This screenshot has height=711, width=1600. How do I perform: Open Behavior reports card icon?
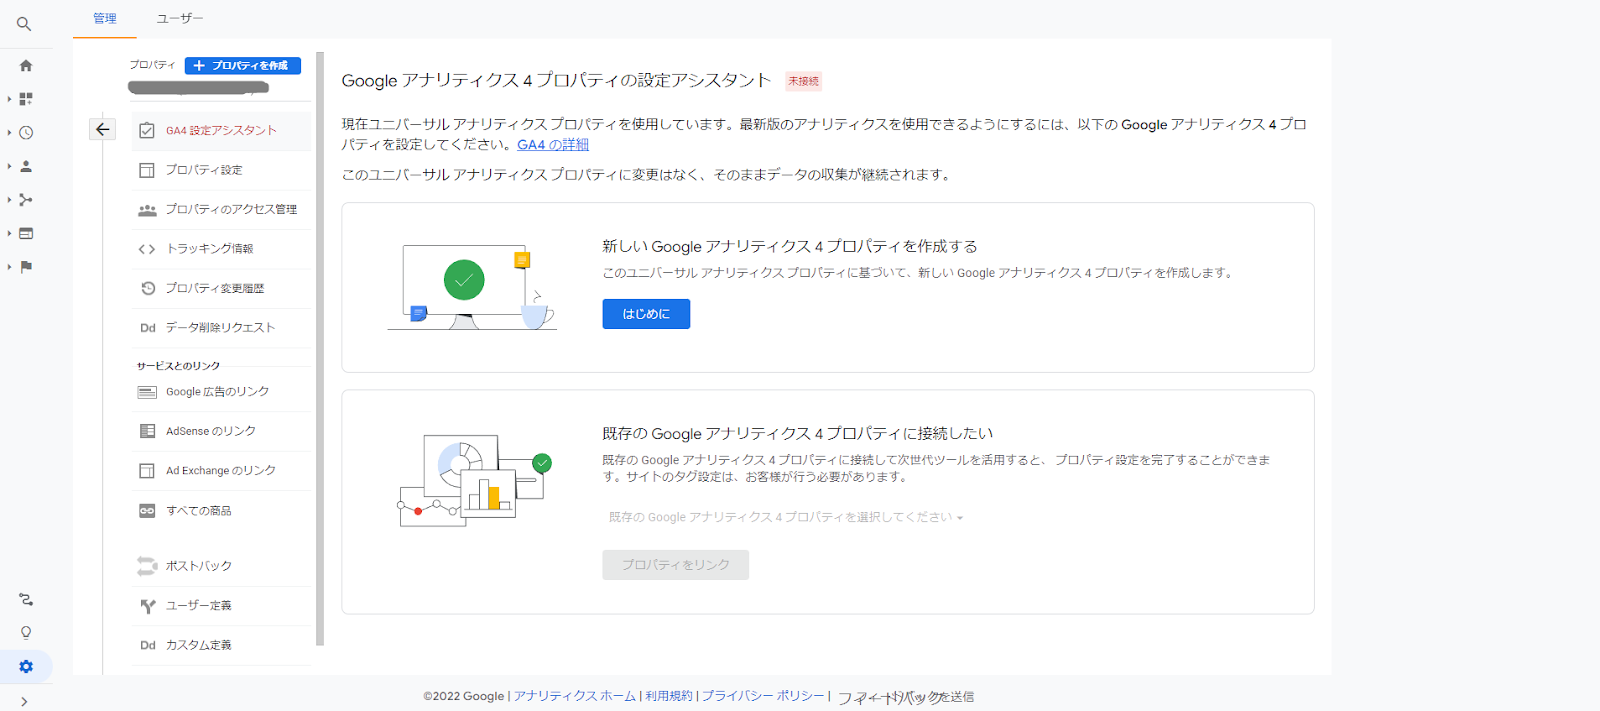(26, 233)
